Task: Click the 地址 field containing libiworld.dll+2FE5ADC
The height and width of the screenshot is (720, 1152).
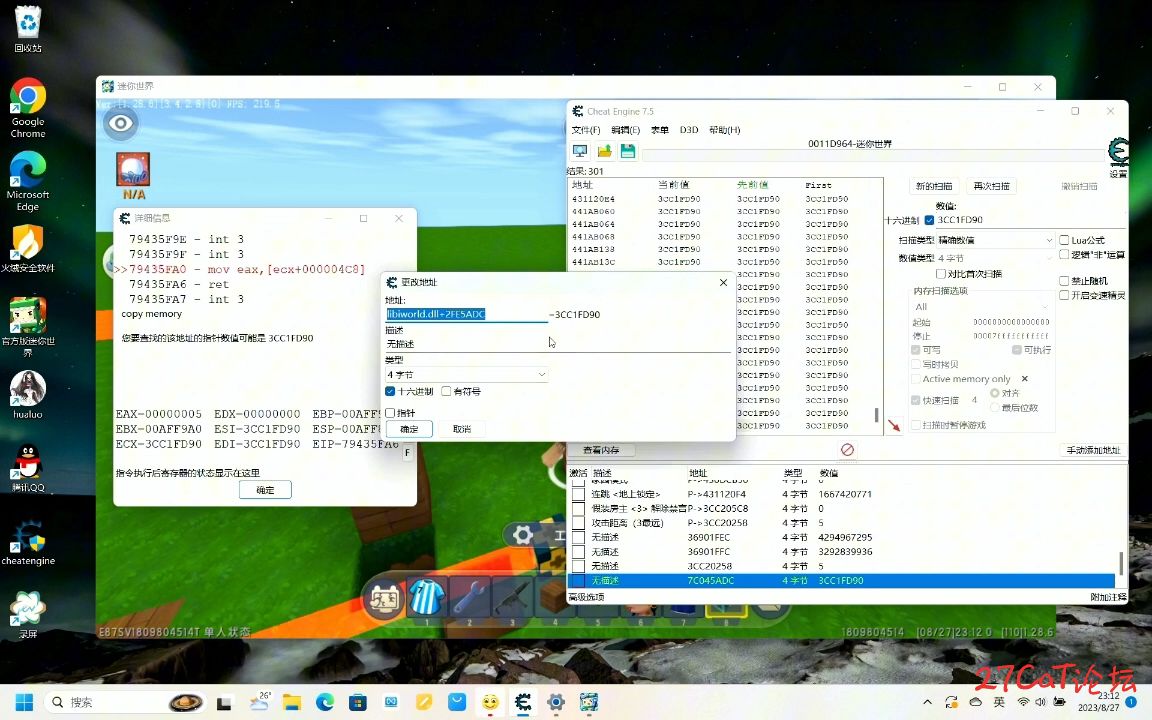Action: 466,314
